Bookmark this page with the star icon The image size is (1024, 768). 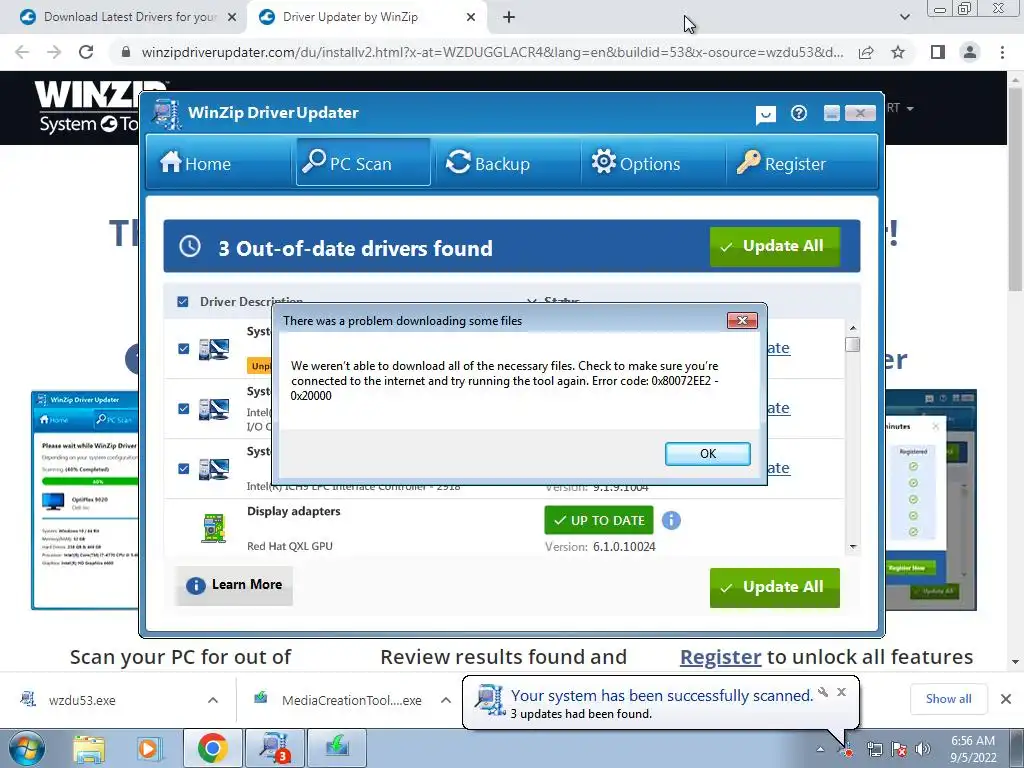click(x=898, y=52)
